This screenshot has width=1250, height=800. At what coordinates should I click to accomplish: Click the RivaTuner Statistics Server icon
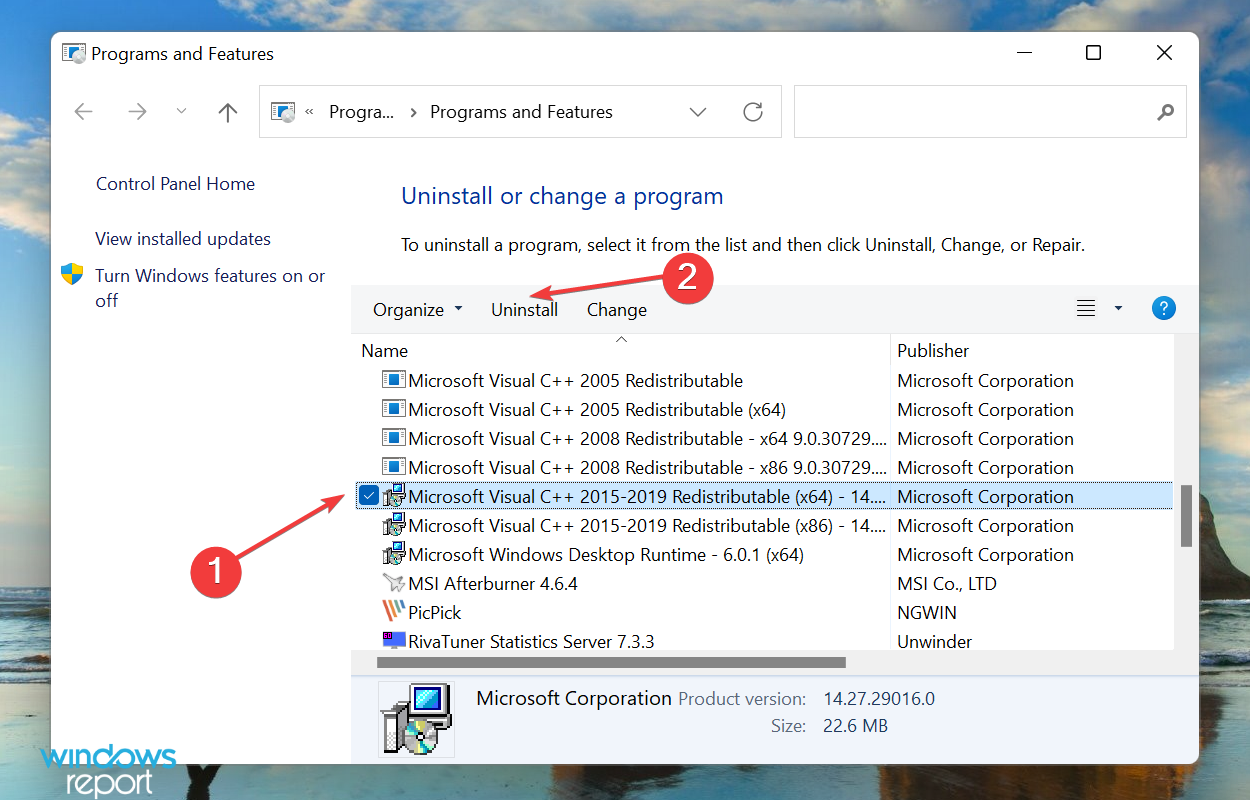(x=394, y=641)
